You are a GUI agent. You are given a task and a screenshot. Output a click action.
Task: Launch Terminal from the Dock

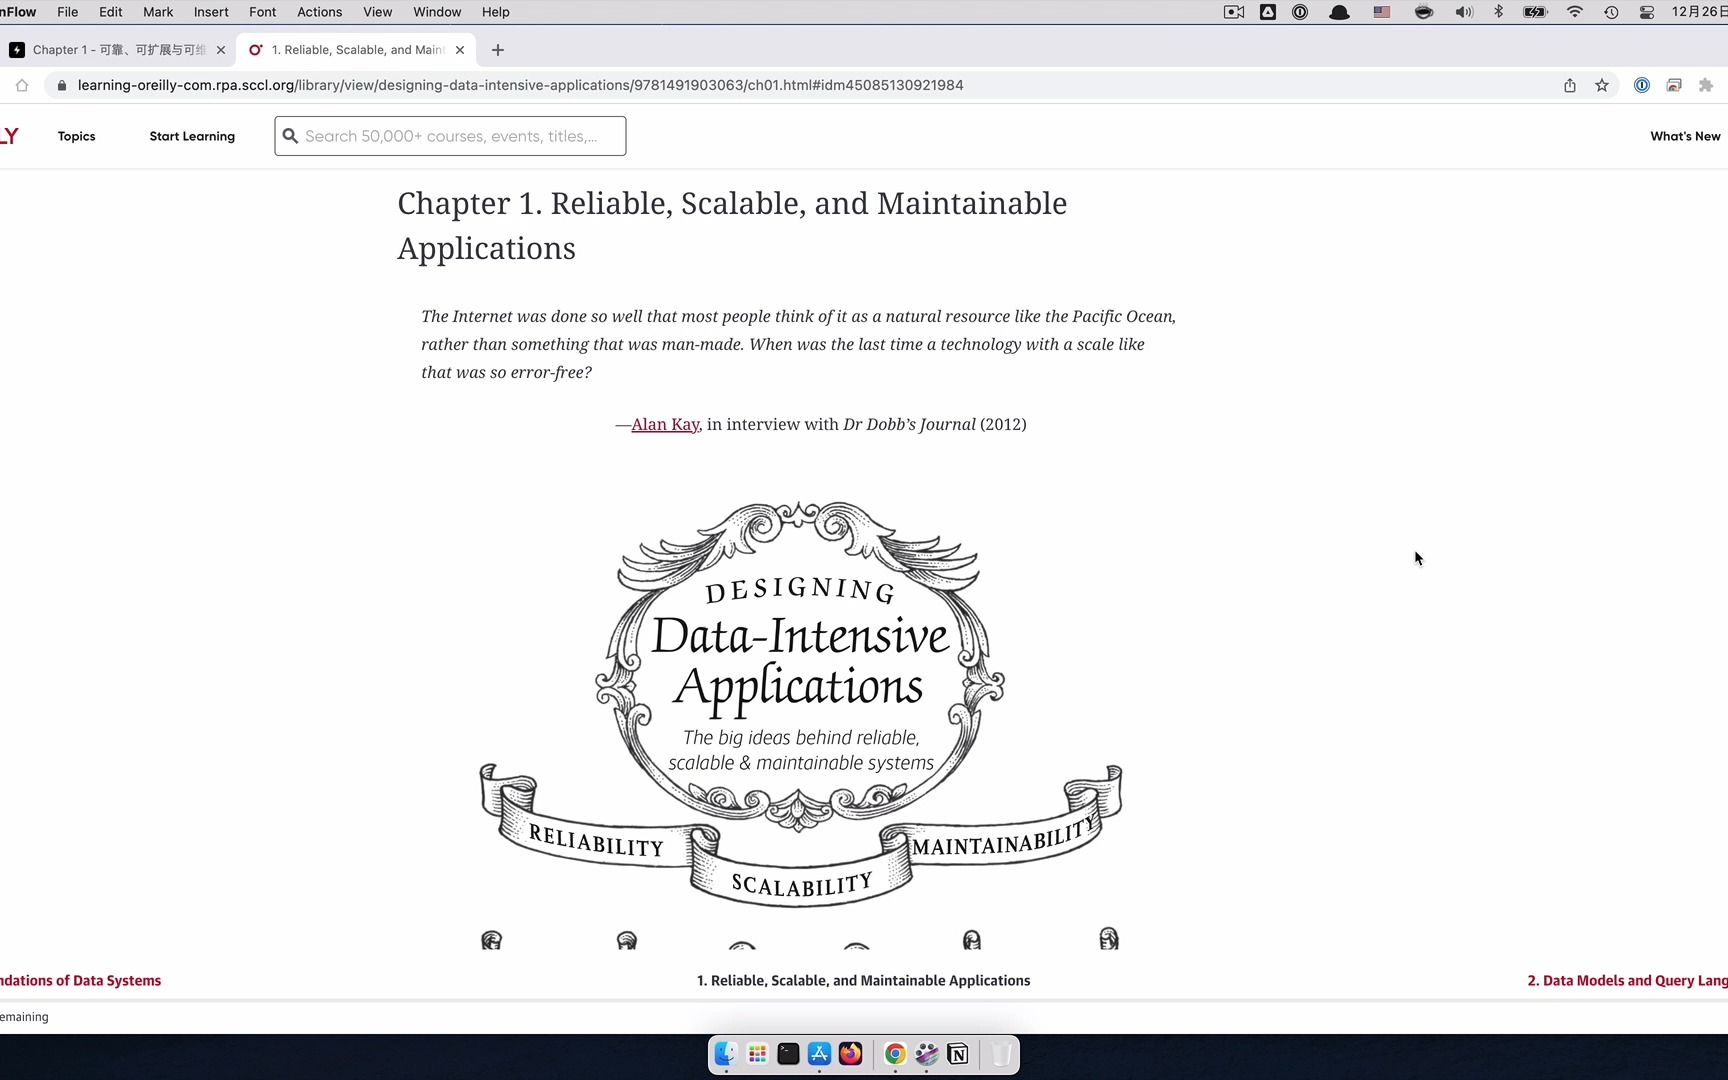tap(788, 1054)
